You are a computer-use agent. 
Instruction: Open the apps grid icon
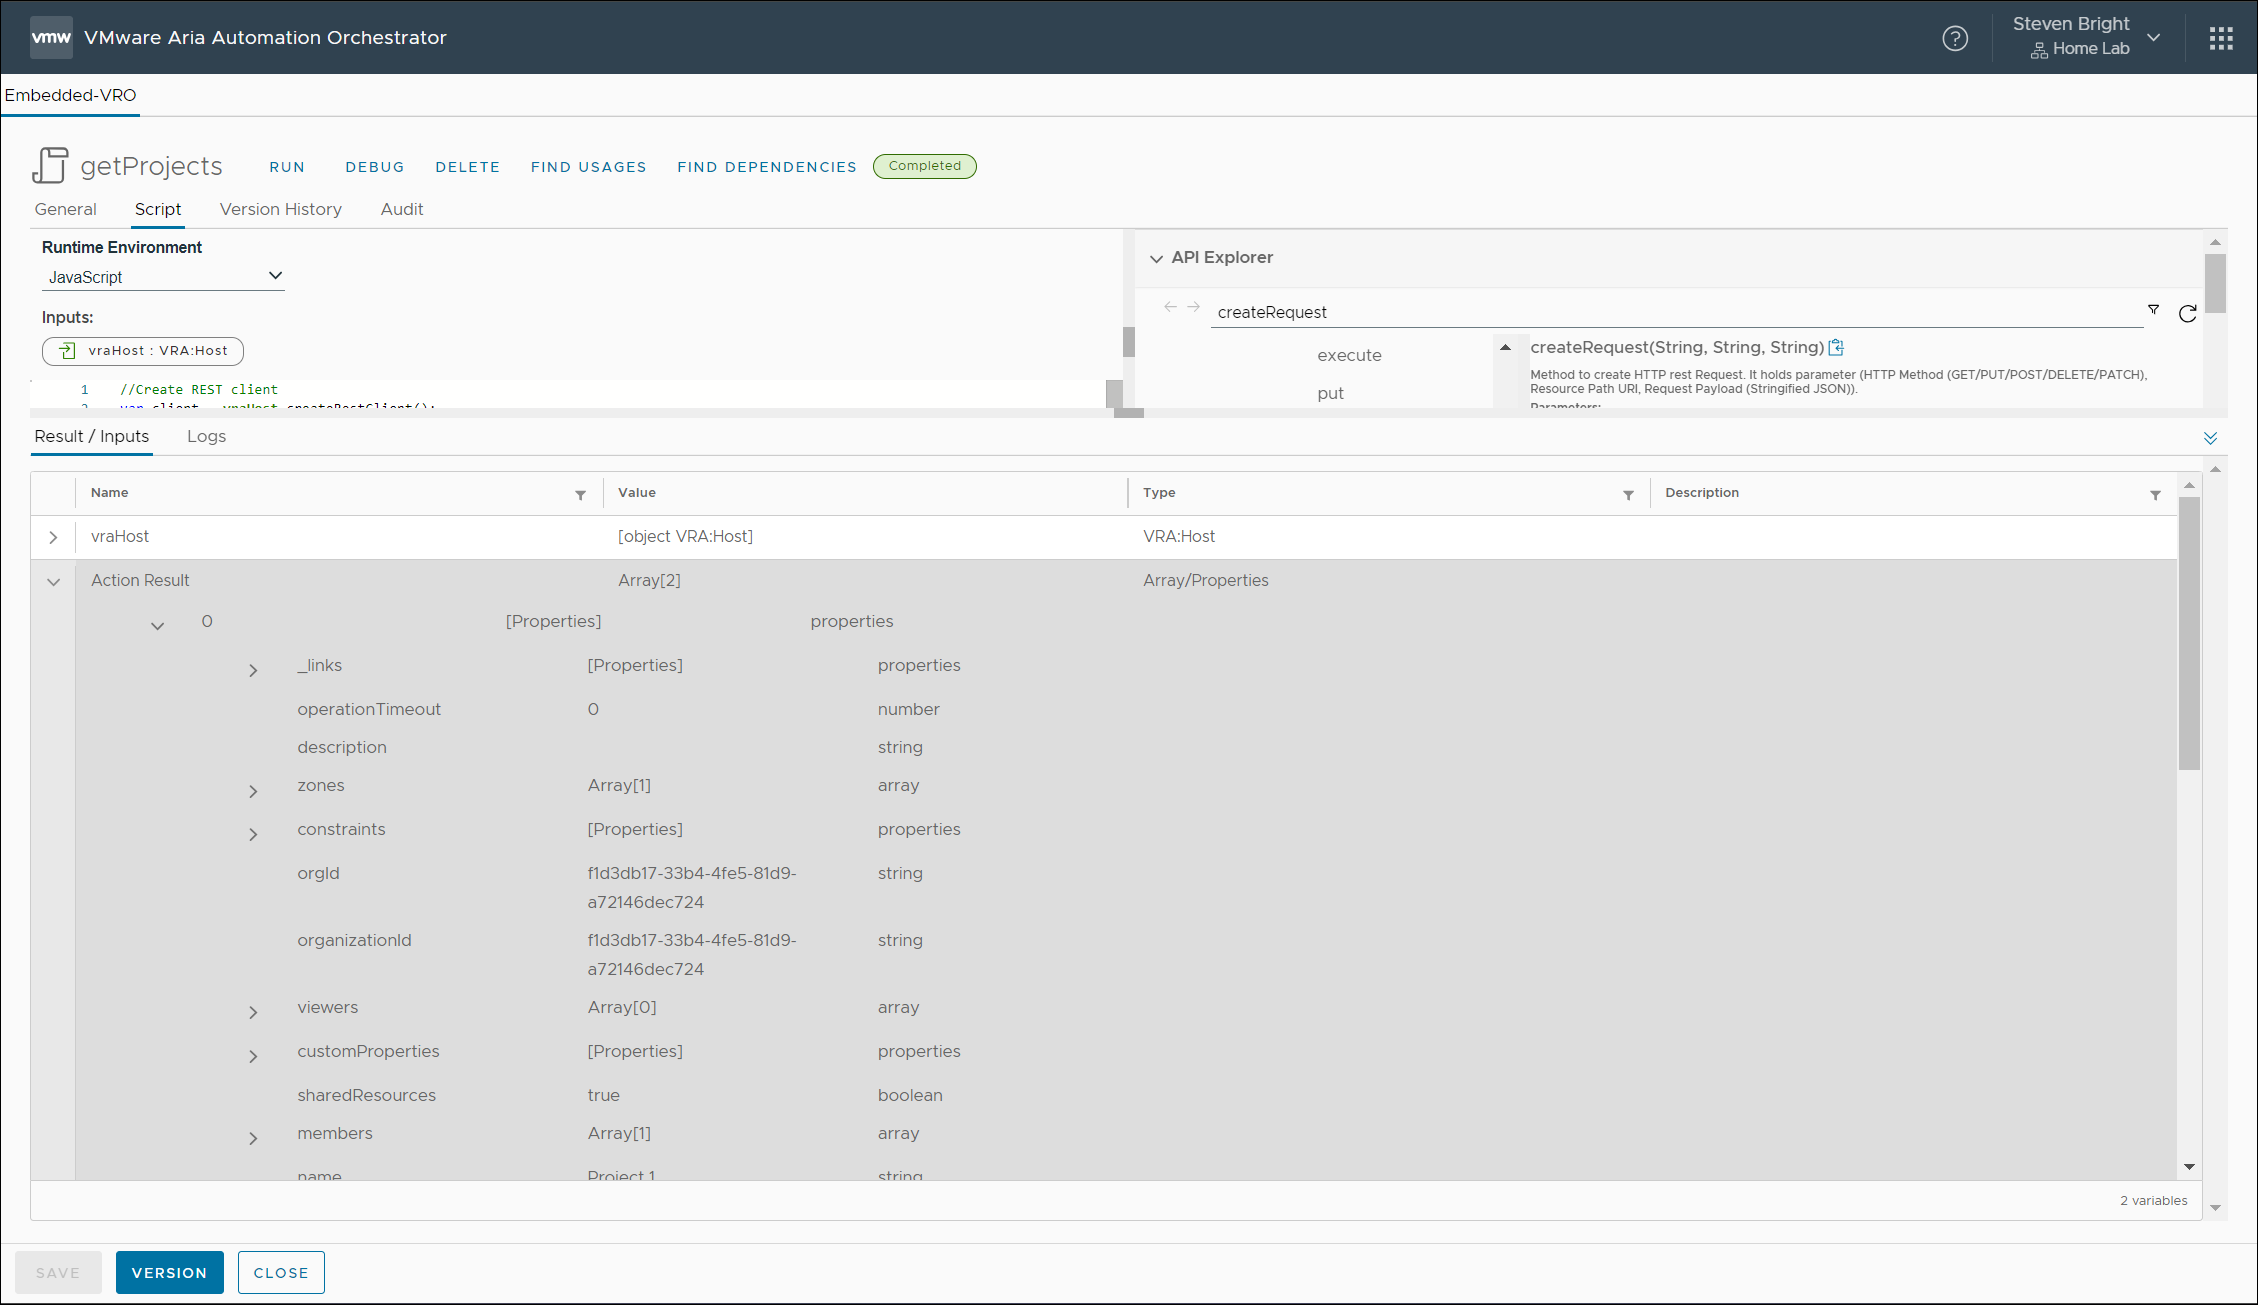click(2221, 38)
